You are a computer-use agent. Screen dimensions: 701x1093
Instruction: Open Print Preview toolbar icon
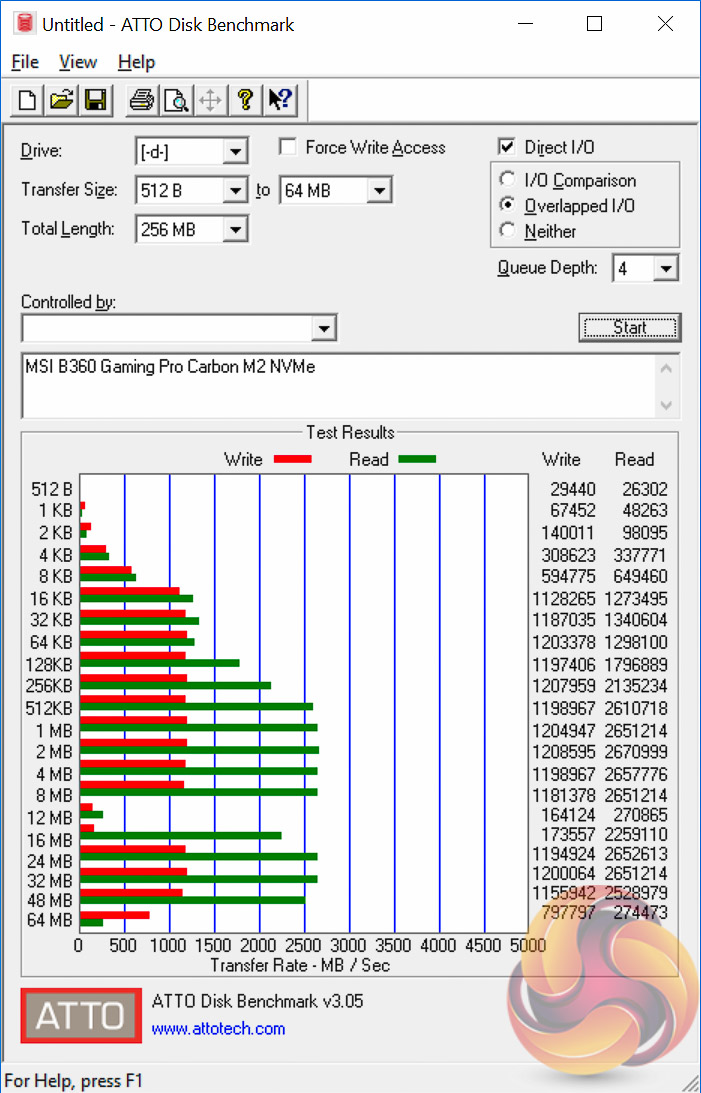pyautogui.click(x=176, y=100)
